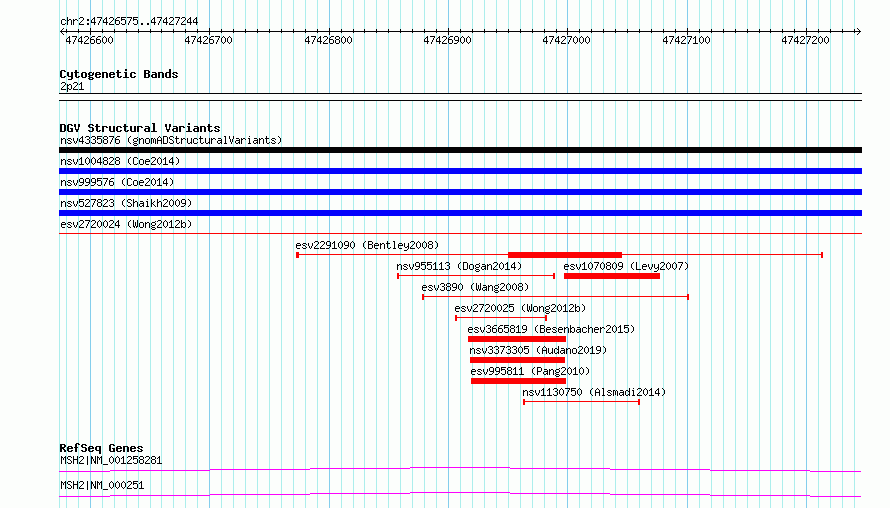The width and height of the screenshot is (890, 508).
Task: Click the red esv3665819 variant bar
Action: [x=517, y=339]
